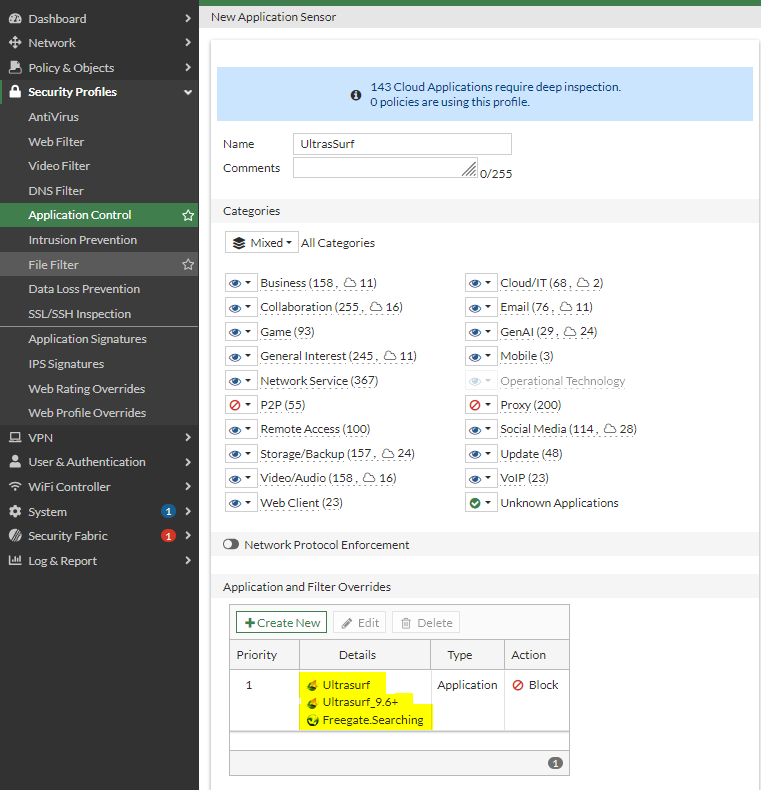Click monitor eye icon for Business category

(235, 283)
